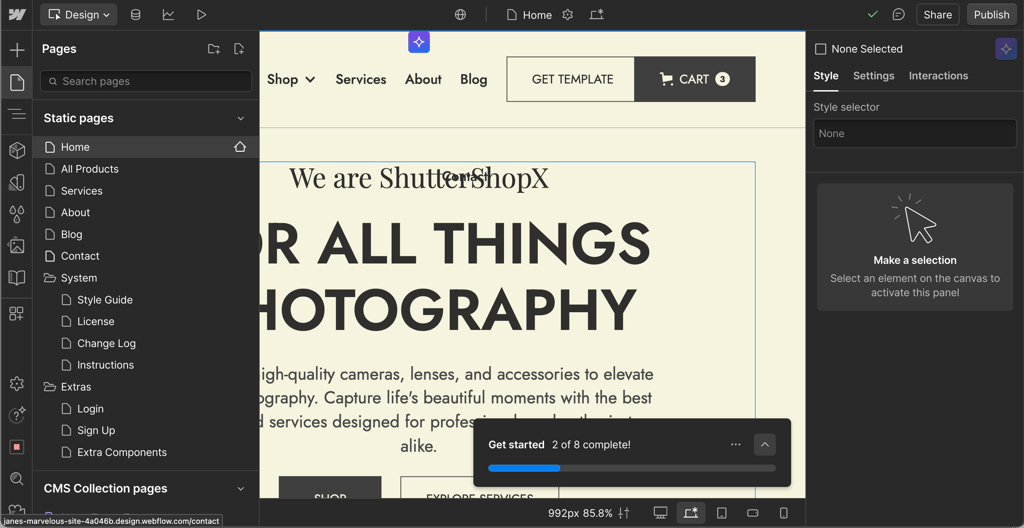The image size is (1024, 528).
Task: Open Home page settings gear
Action: [568, 14]
